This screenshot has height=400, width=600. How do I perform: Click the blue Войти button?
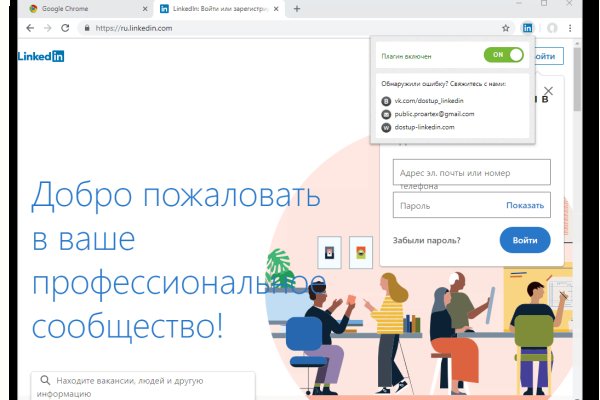point(524,240)
